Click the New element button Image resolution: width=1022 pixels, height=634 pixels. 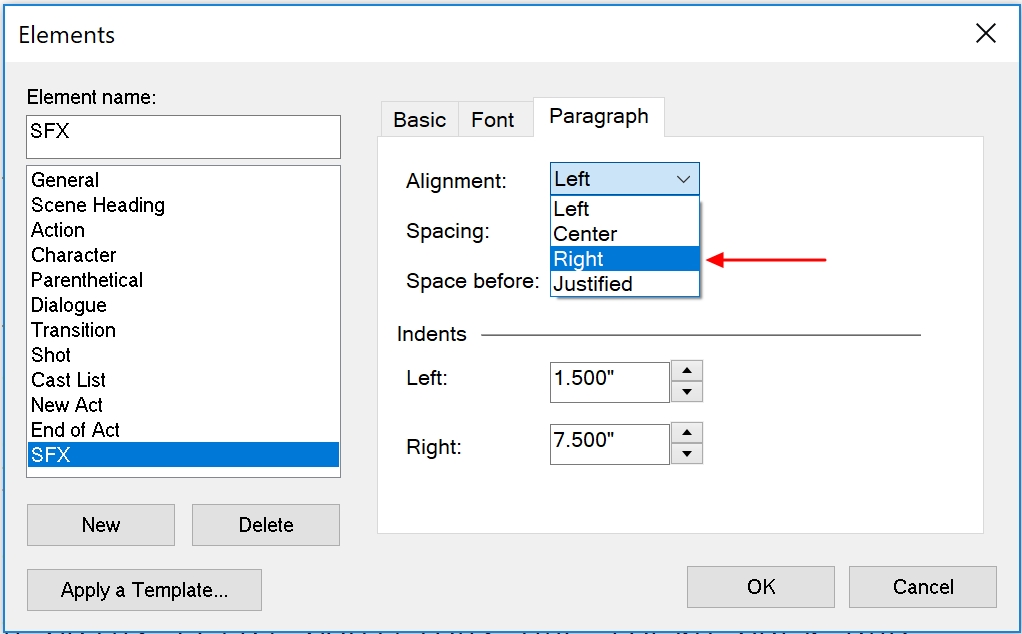[x=101, y=525]
